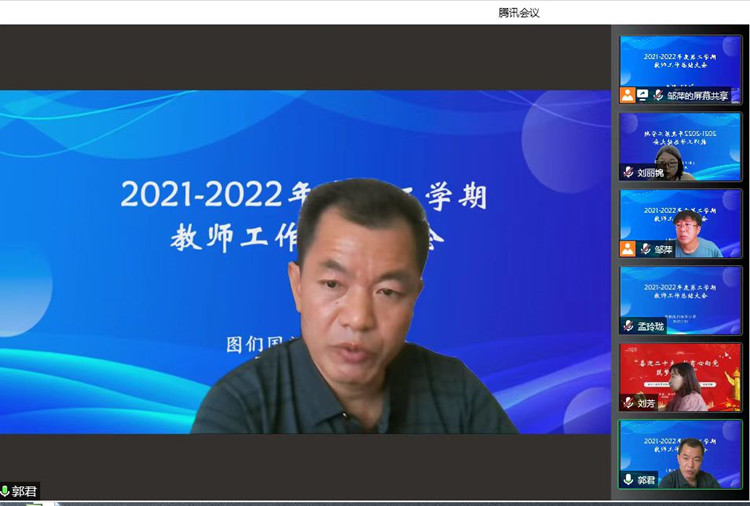Click orange host icon on 邹萍 tile
Viewport: 750px width, 506px height.
(628, 249)
